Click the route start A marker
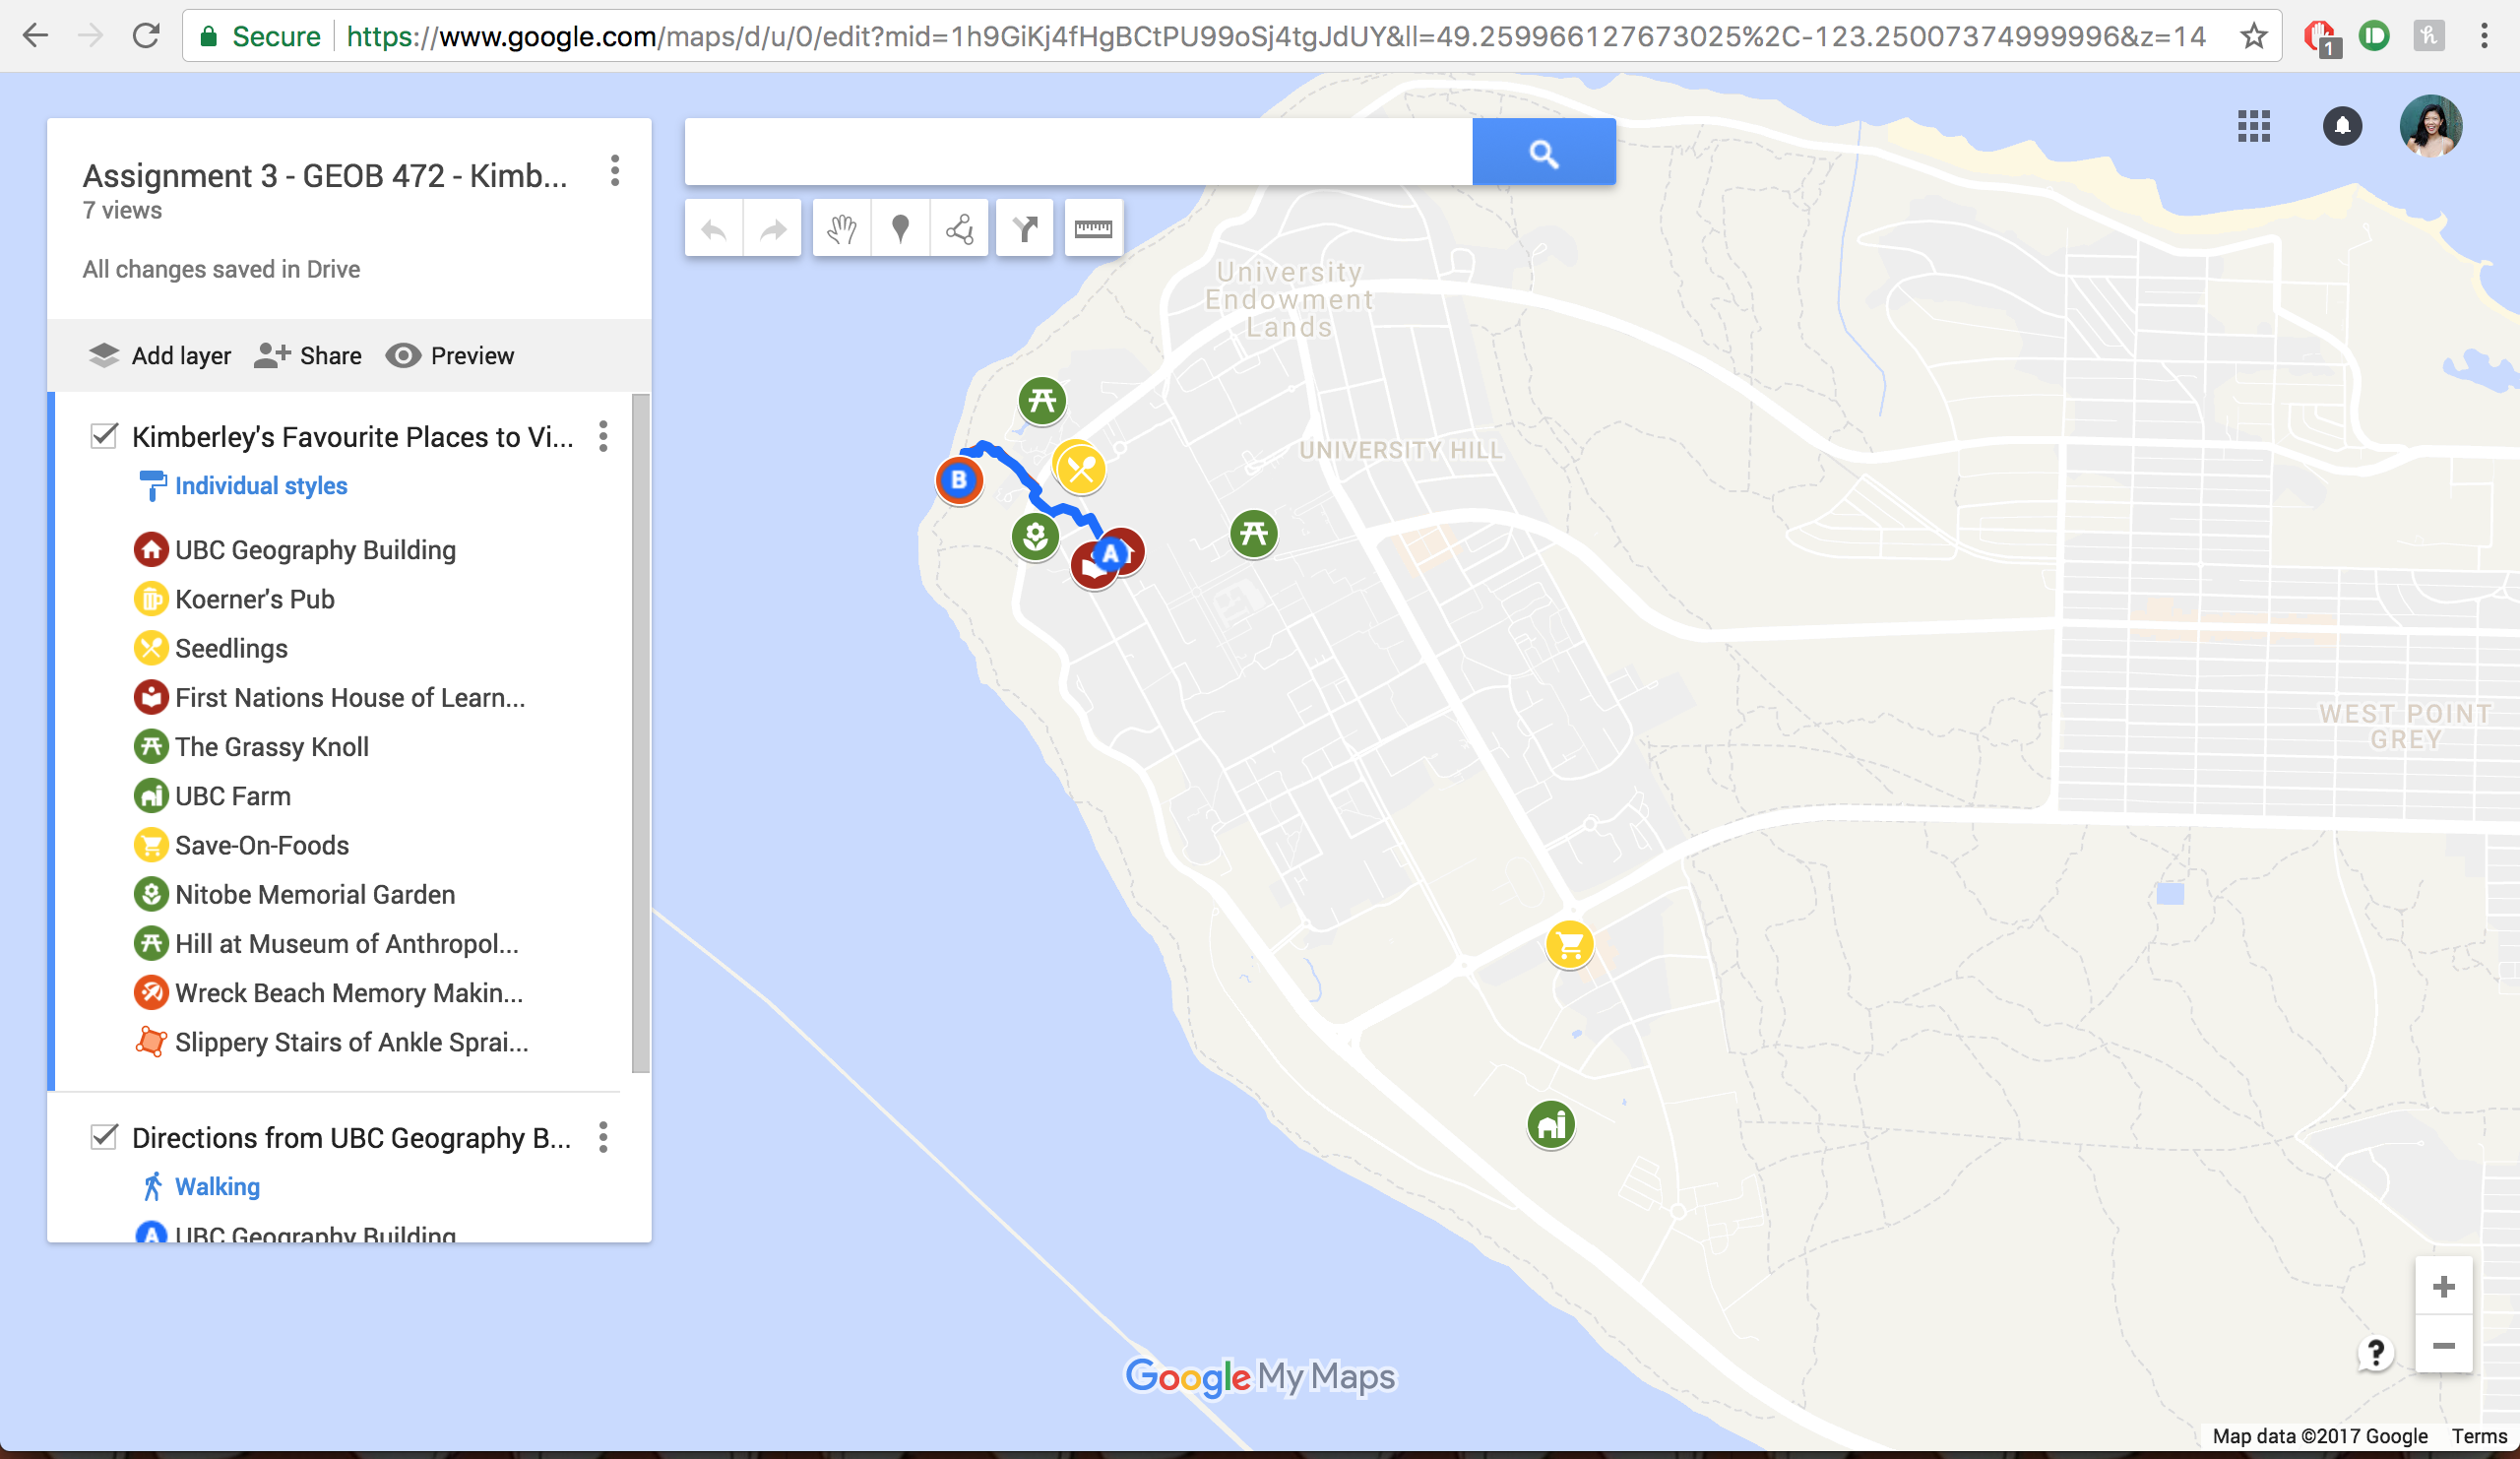The width and height of the screenshot is (2520, 1459). coord(1110,554)
